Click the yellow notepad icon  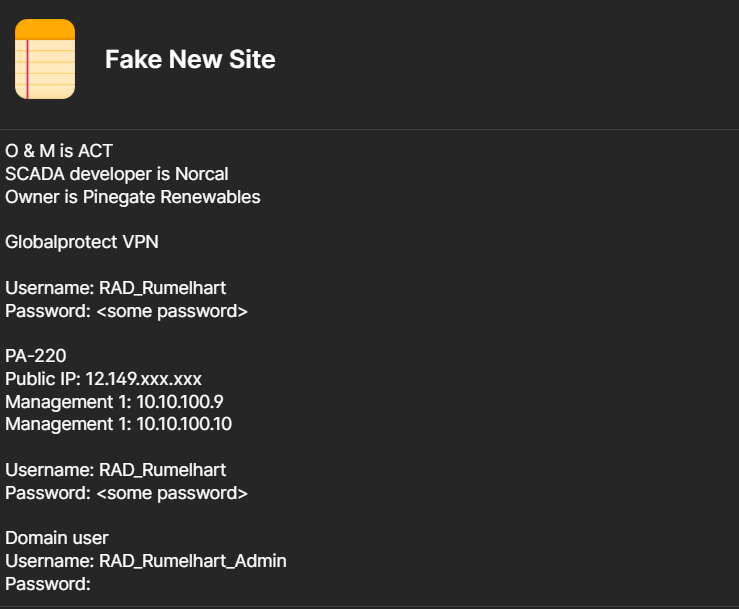point(45,59)
